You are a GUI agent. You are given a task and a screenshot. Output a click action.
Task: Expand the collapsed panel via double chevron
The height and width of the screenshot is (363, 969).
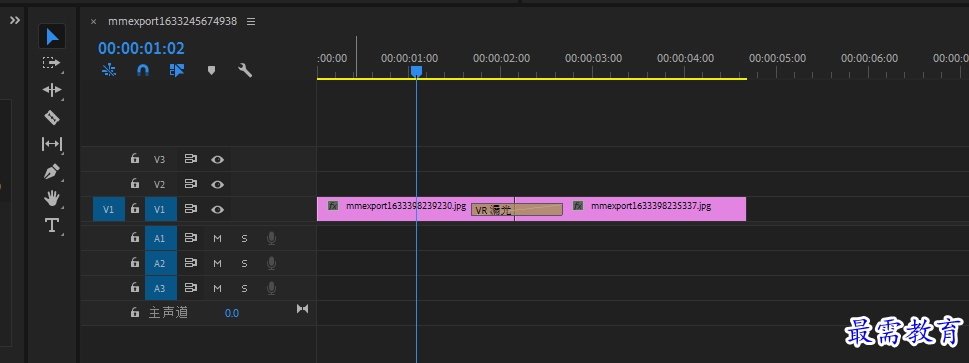[15, 20]
